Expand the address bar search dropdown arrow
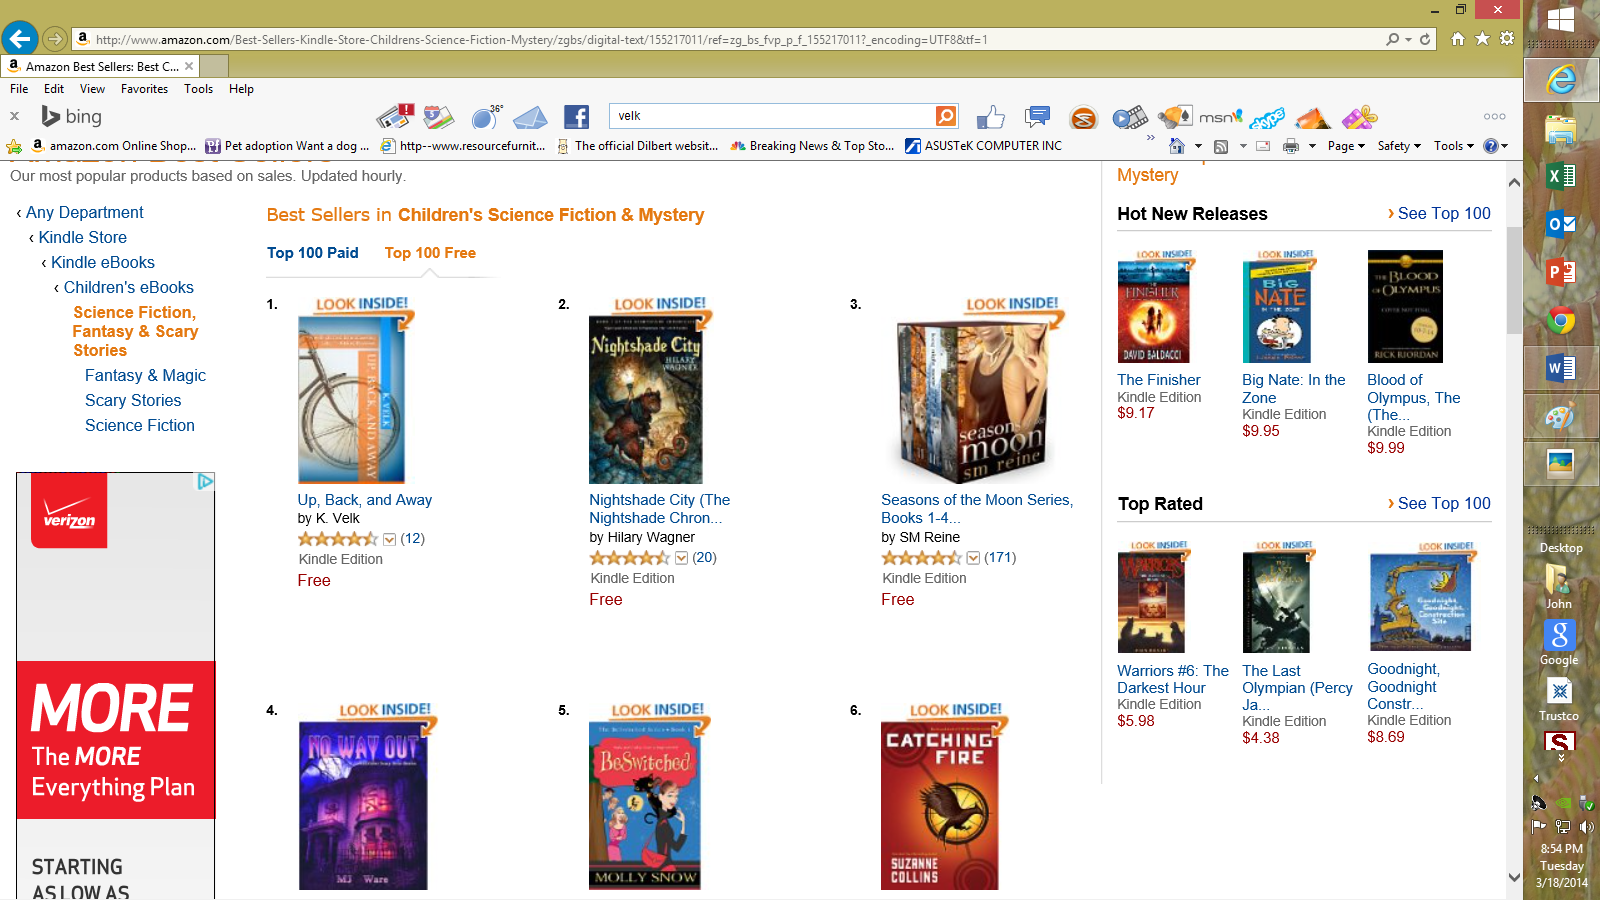This screenshot has height=900, width=1600. coord(1408,39)
